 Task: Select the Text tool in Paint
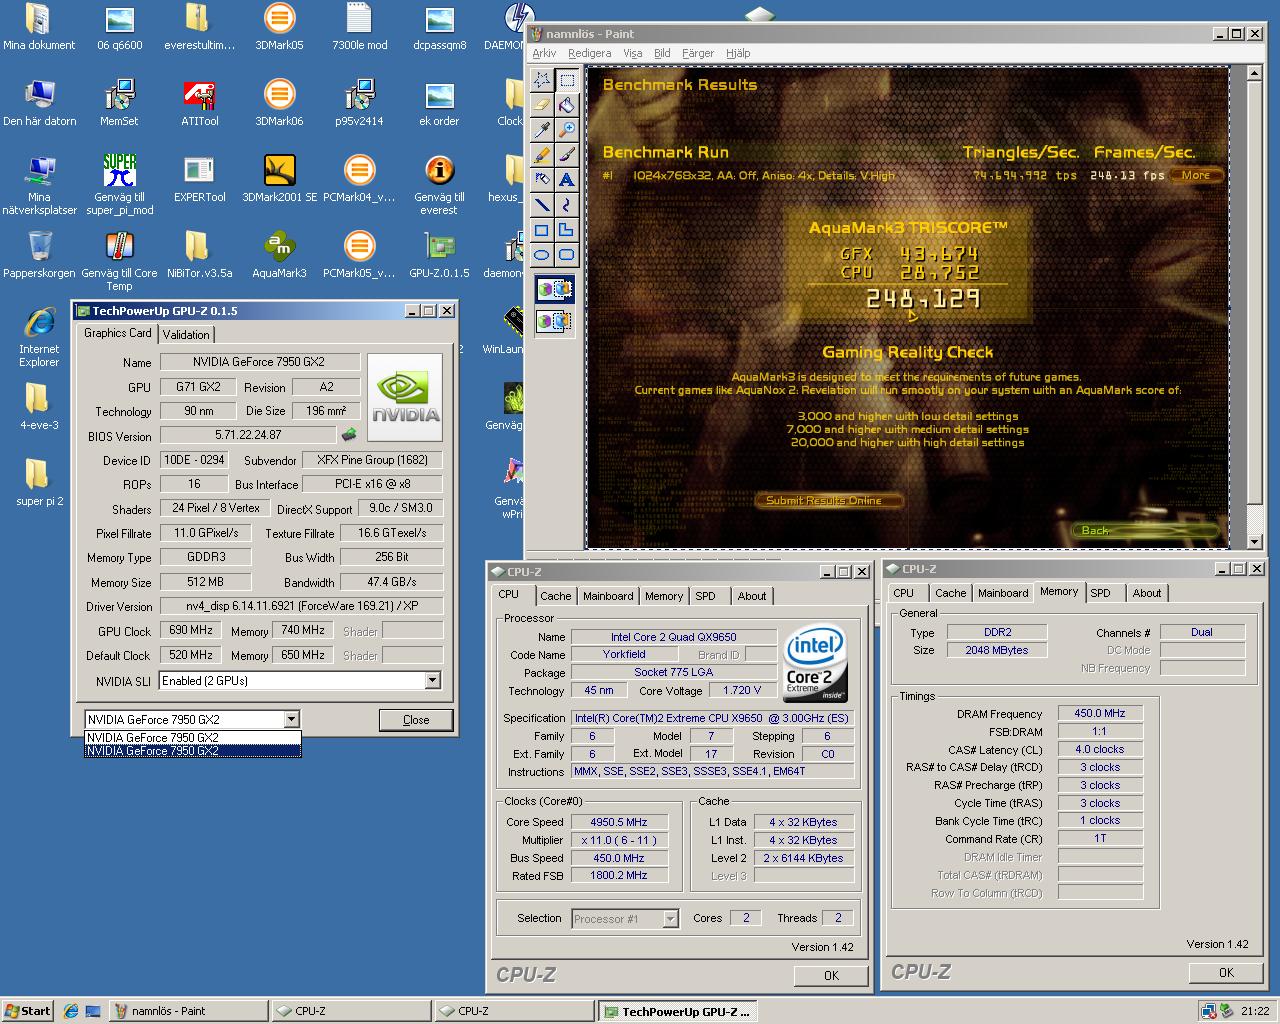(566, 180)
